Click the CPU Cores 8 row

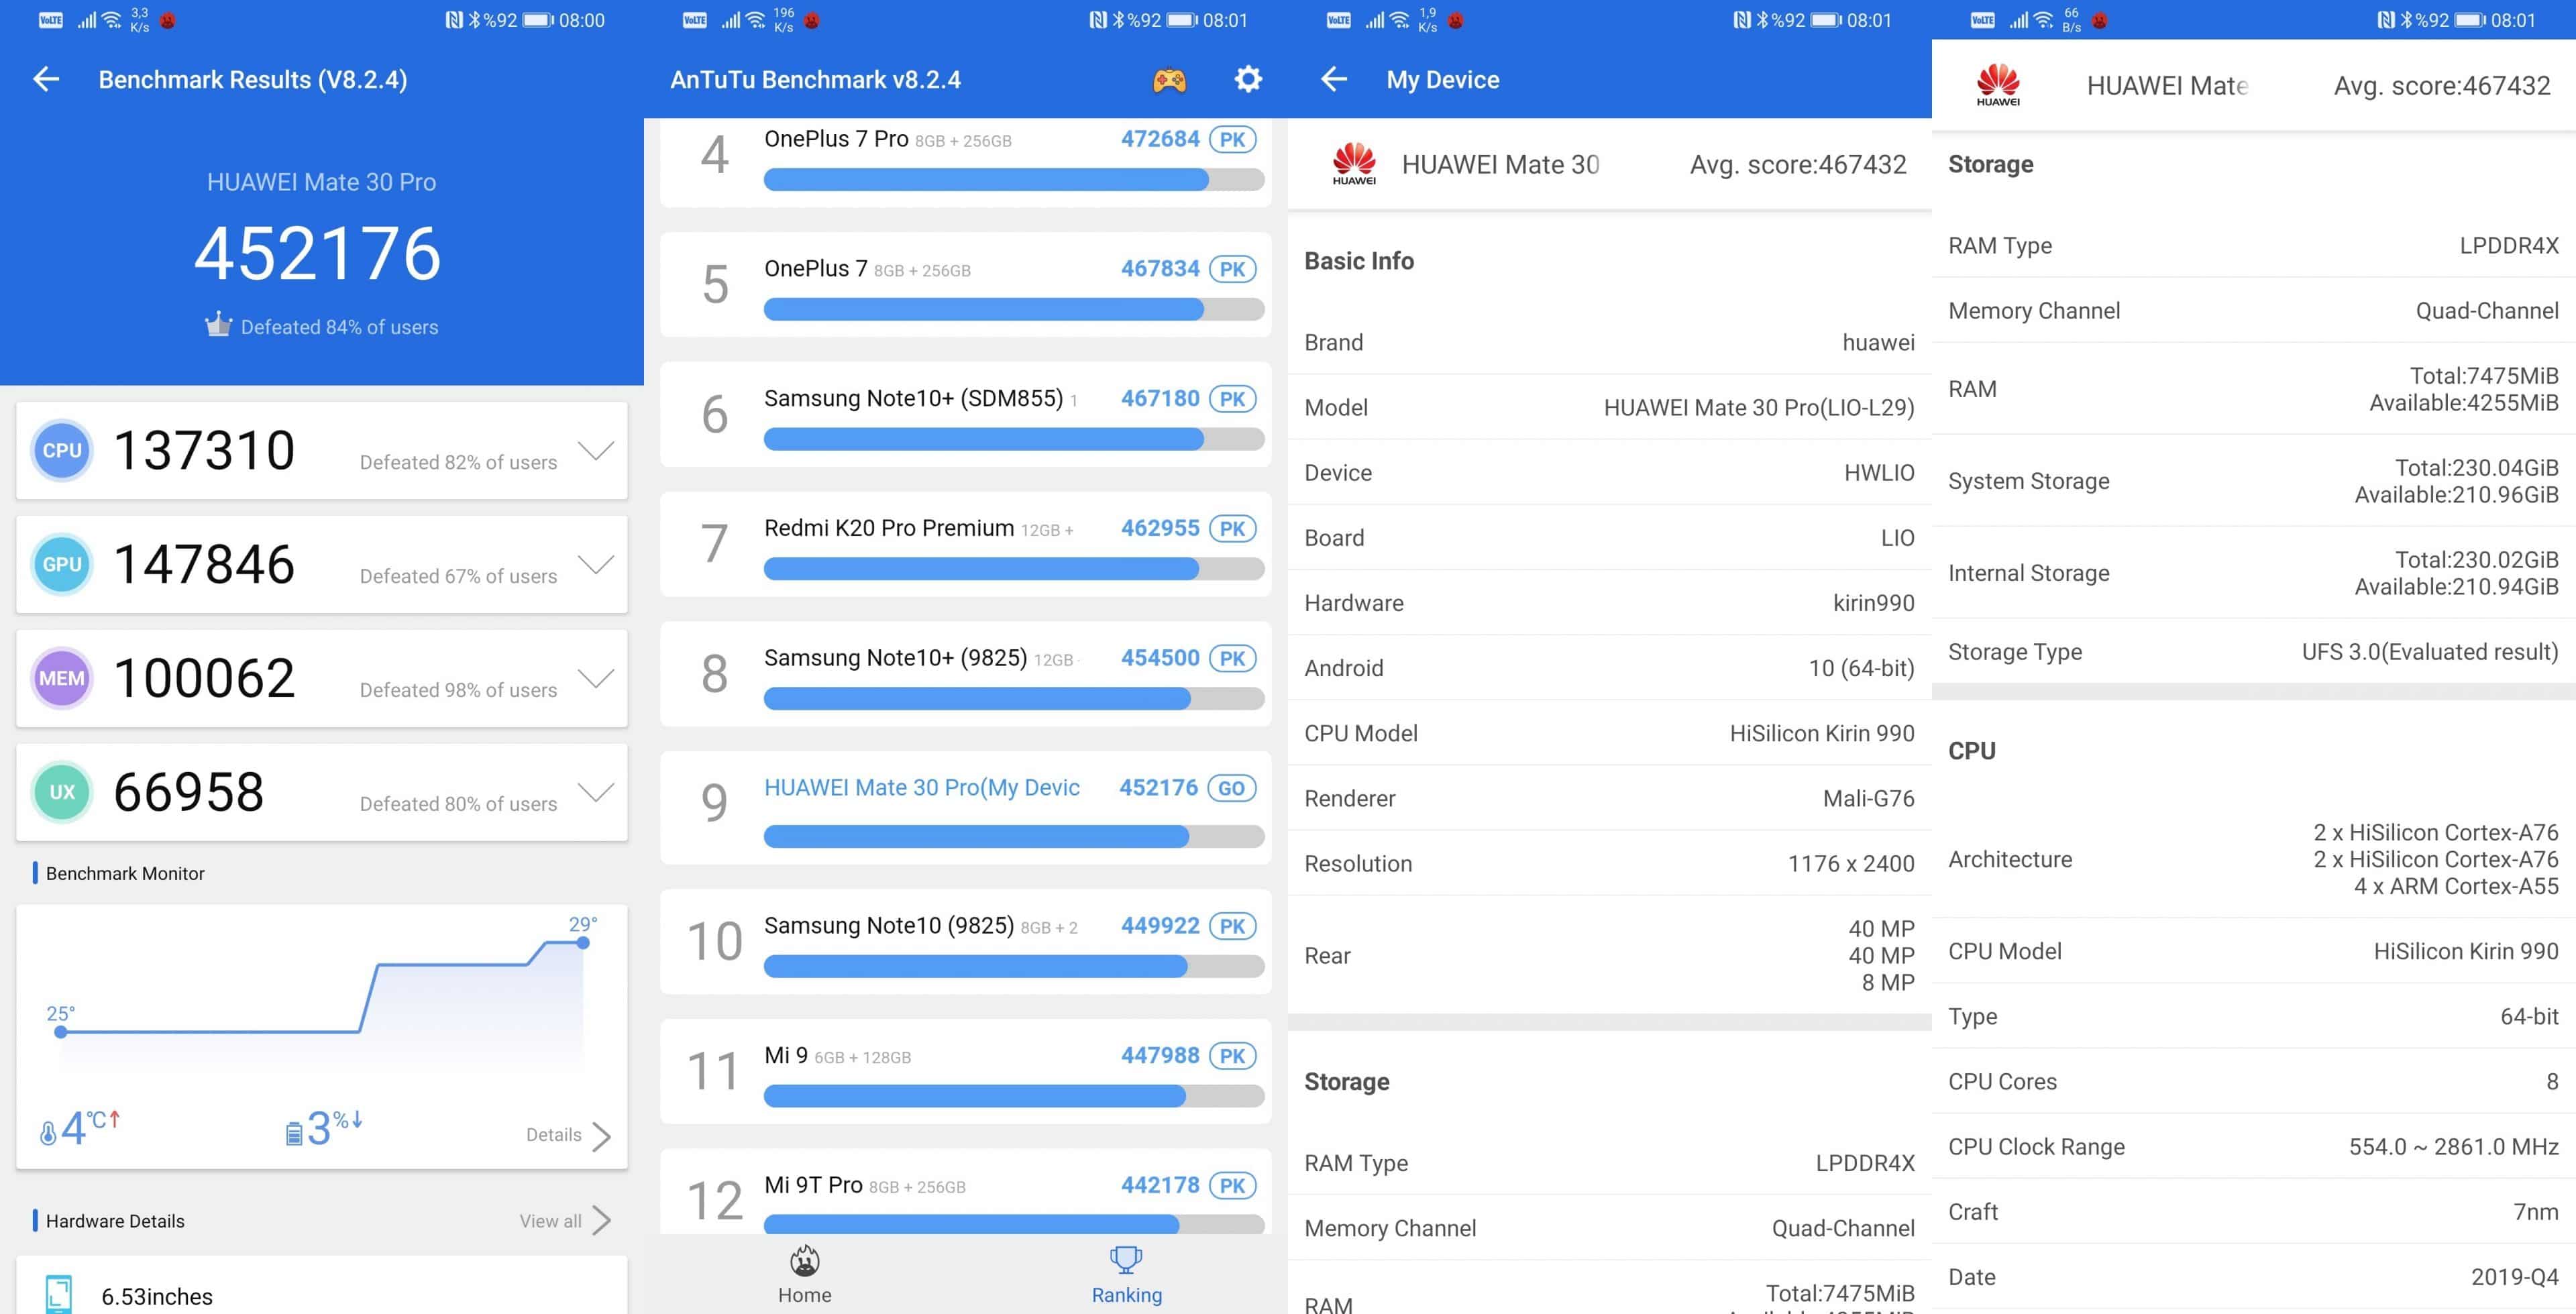coord(2253,1082)
